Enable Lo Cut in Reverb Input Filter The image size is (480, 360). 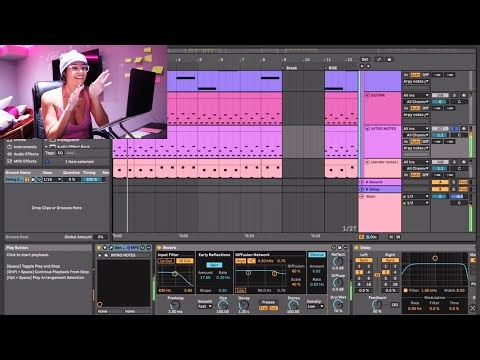point(166,261)
